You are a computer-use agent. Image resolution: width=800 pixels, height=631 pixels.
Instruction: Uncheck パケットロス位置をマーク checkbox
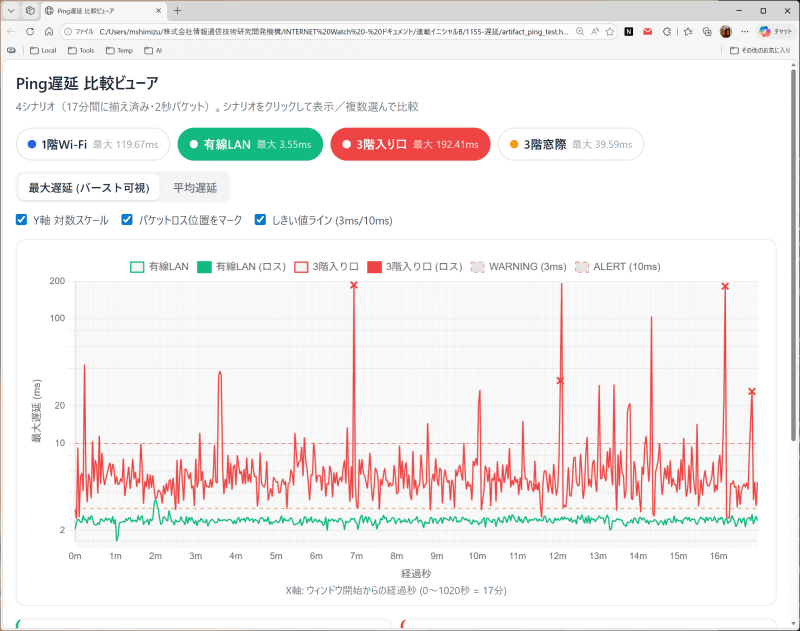127,220
